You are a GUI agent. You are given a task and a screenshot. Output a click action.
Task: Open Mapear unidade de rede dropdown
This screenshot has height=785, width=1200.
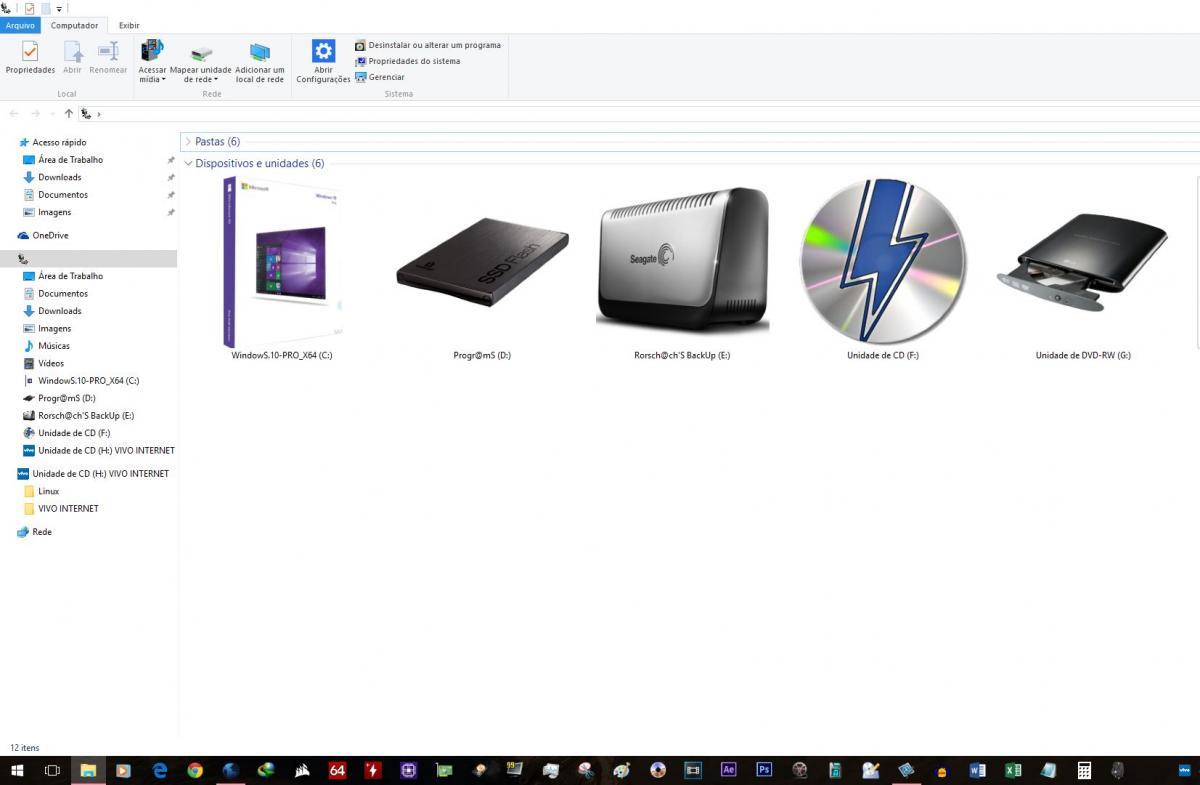(x=201, y=61)
